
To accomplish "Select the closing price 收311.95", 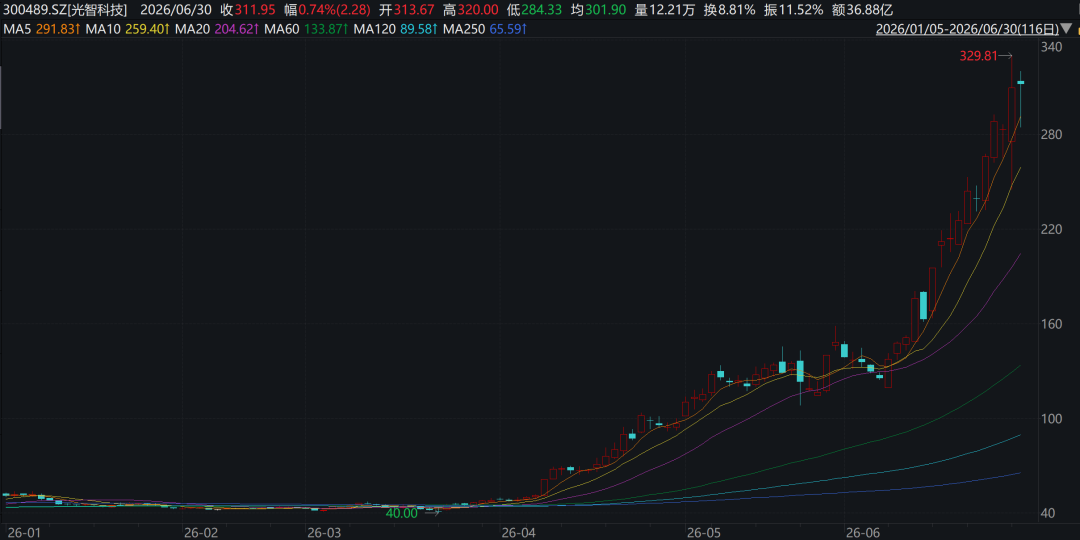I will point(246,10).
